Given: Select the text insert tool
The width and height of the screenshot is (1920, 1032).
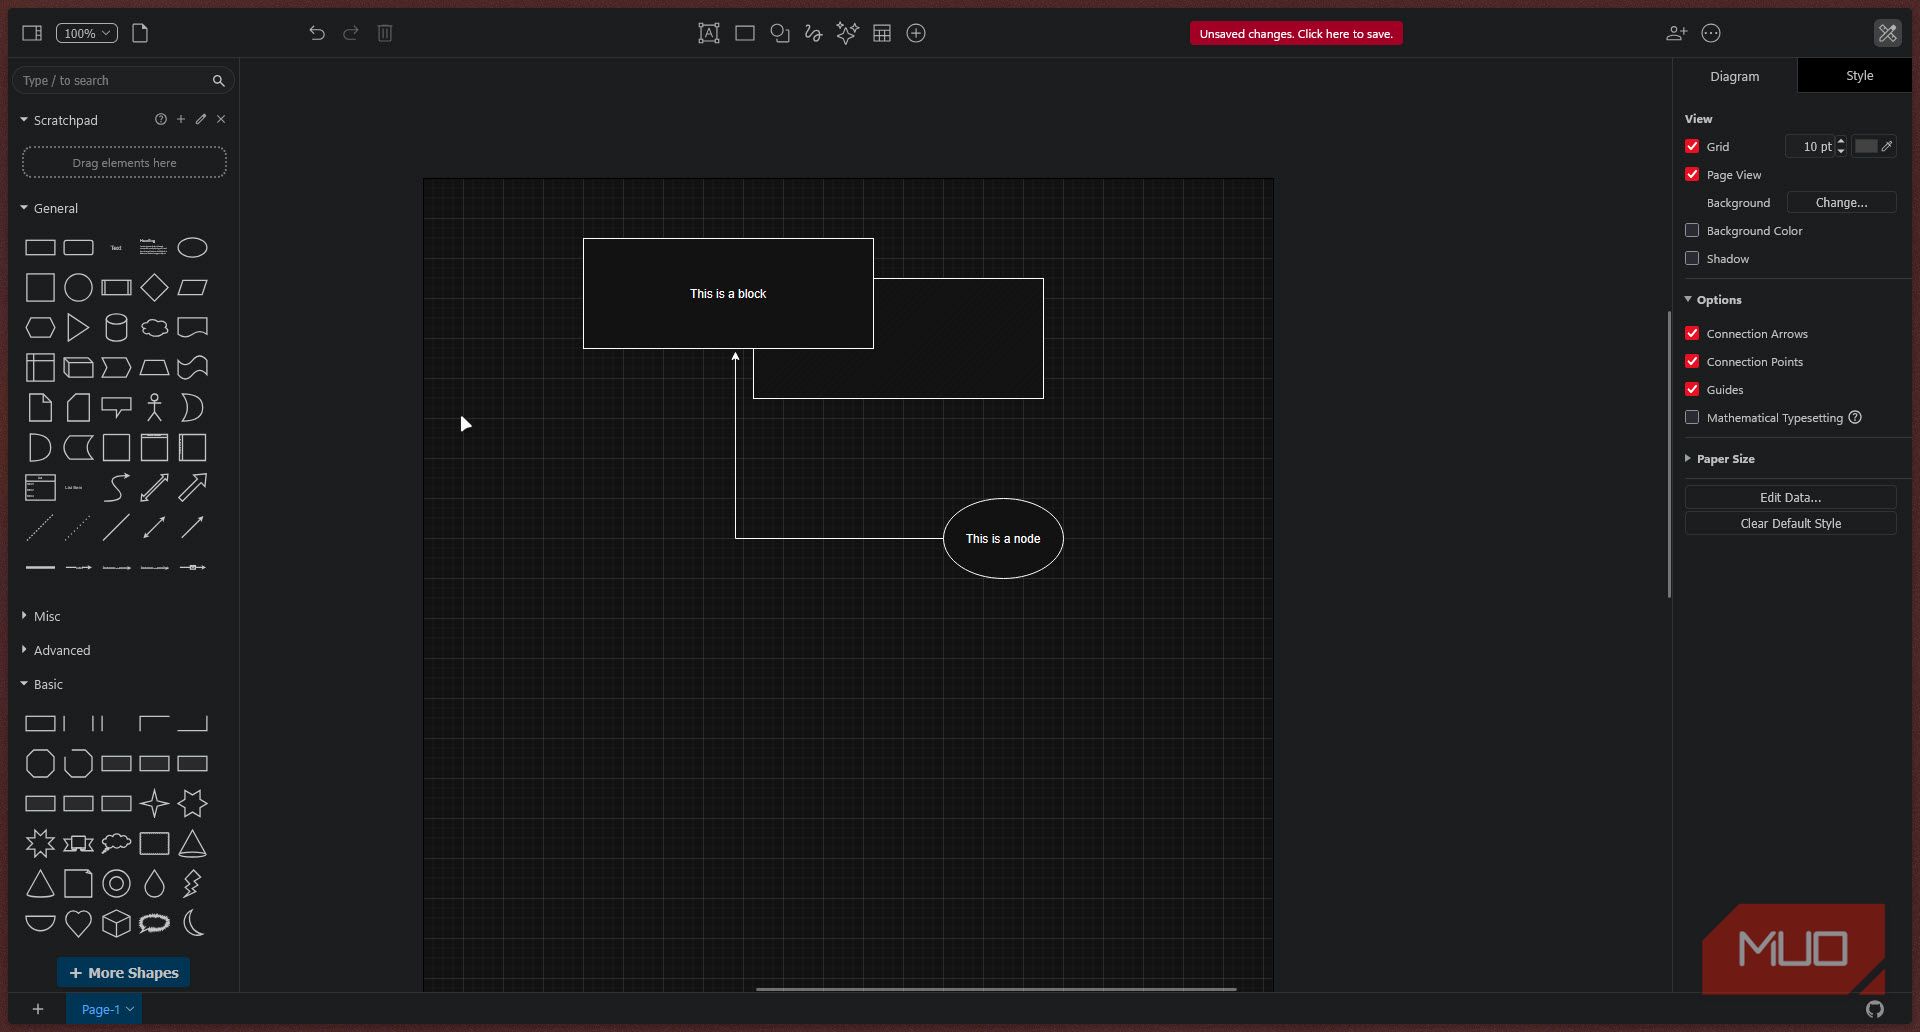Looking at the screenshot, I should pyautogui.click(x=709, y=33).
